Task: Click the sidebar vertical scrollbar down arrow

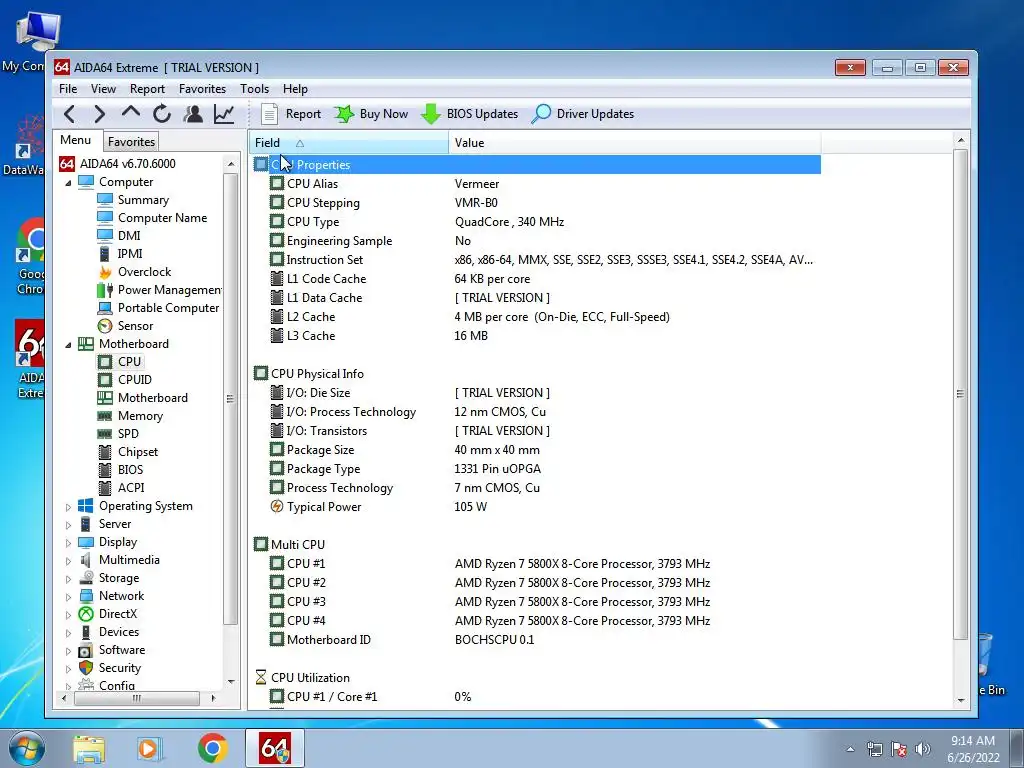Action: 231,682
